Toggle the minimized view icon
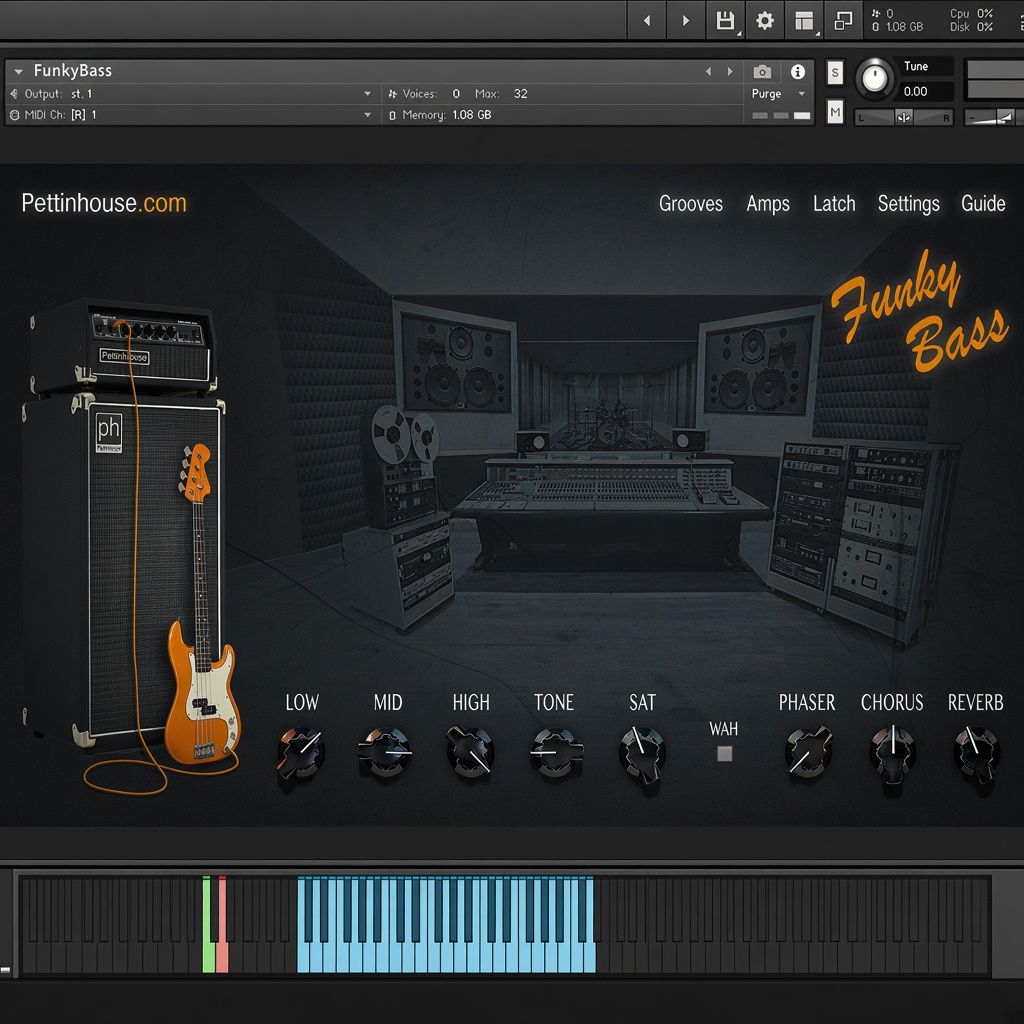Screen dimensions: 1024x1024 tap(843, 21)
